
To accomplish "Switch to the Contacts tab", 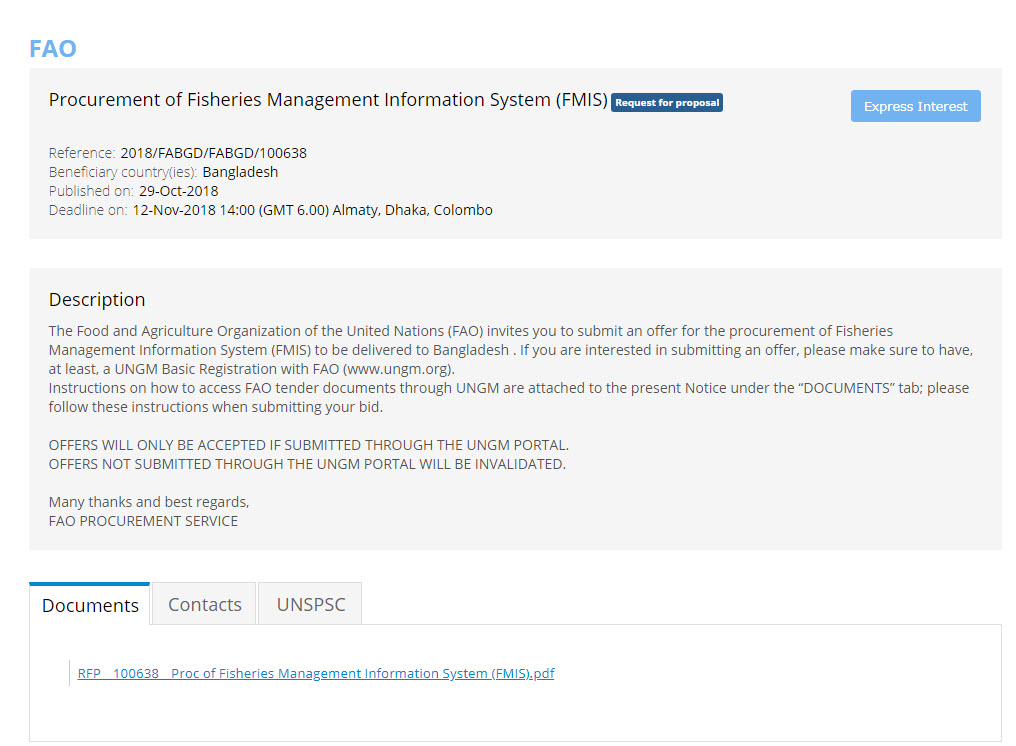I will coord(204,605).
